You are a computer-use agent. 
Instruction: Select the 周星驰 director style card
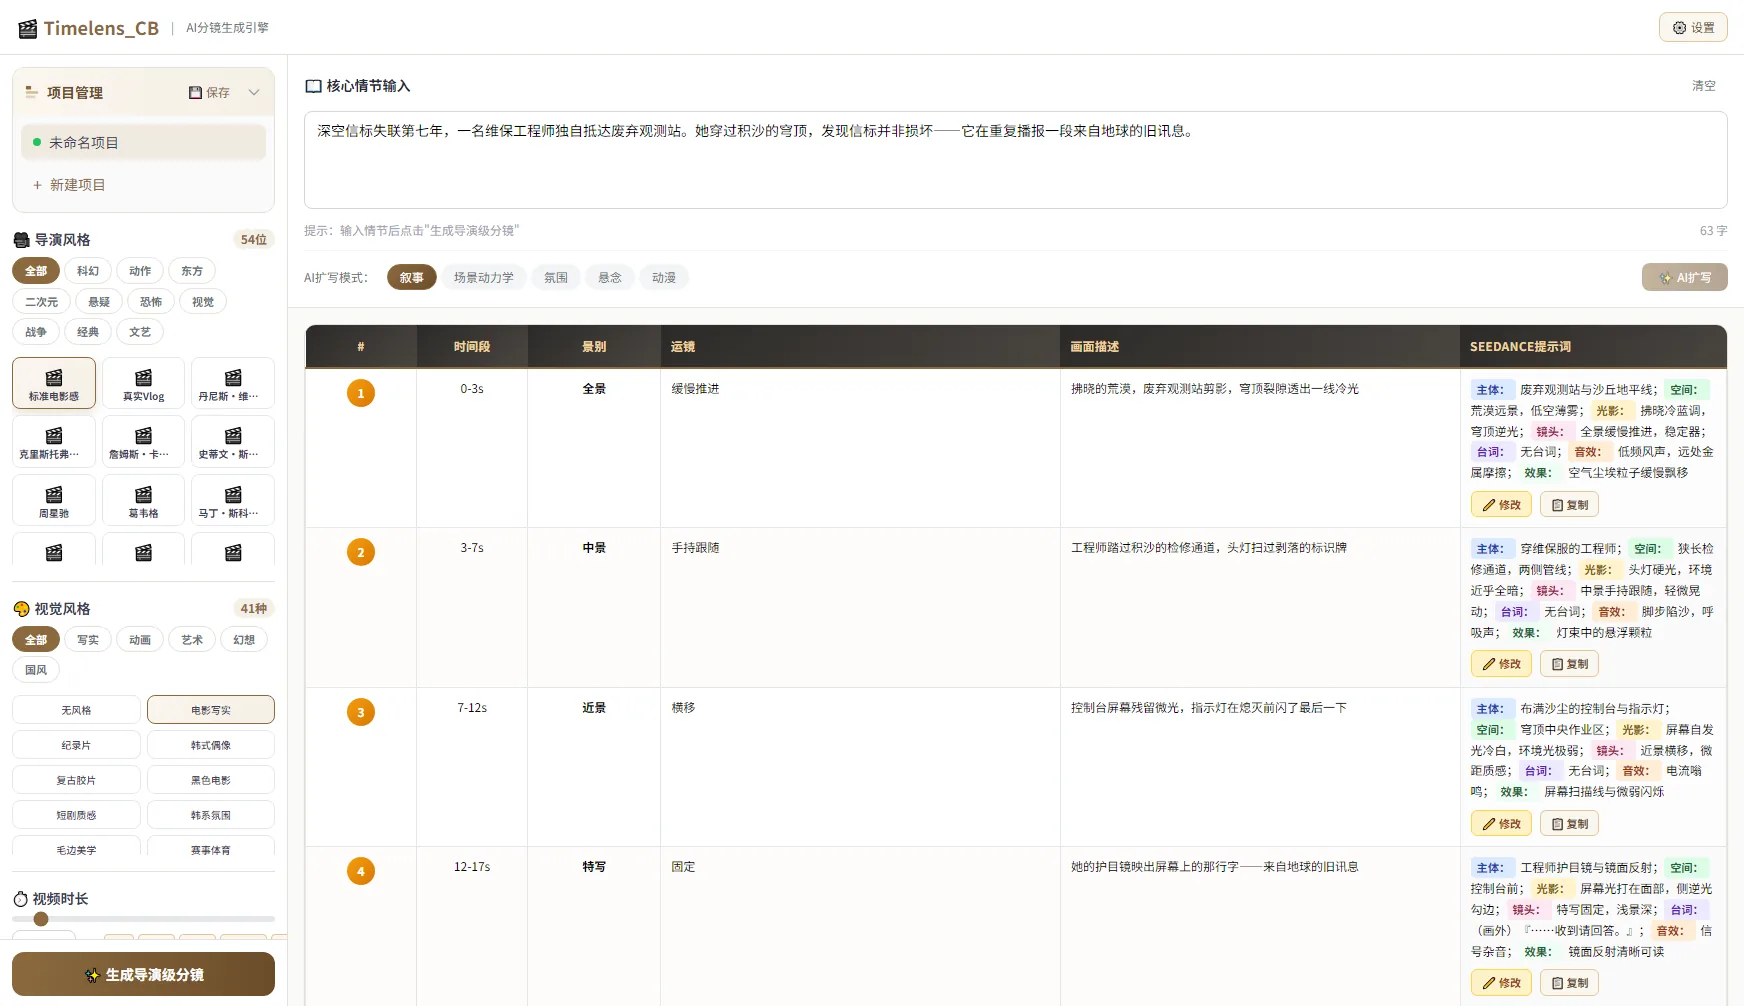pos(54,500)
